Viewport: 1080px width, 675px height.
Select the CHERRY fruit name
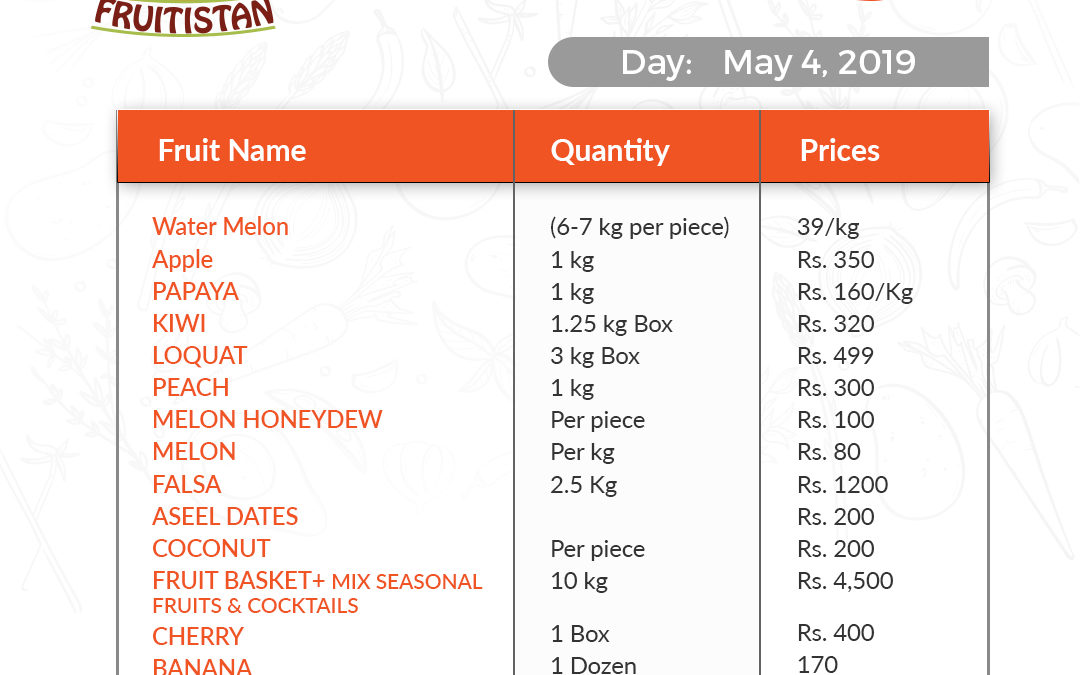(198, 636)
